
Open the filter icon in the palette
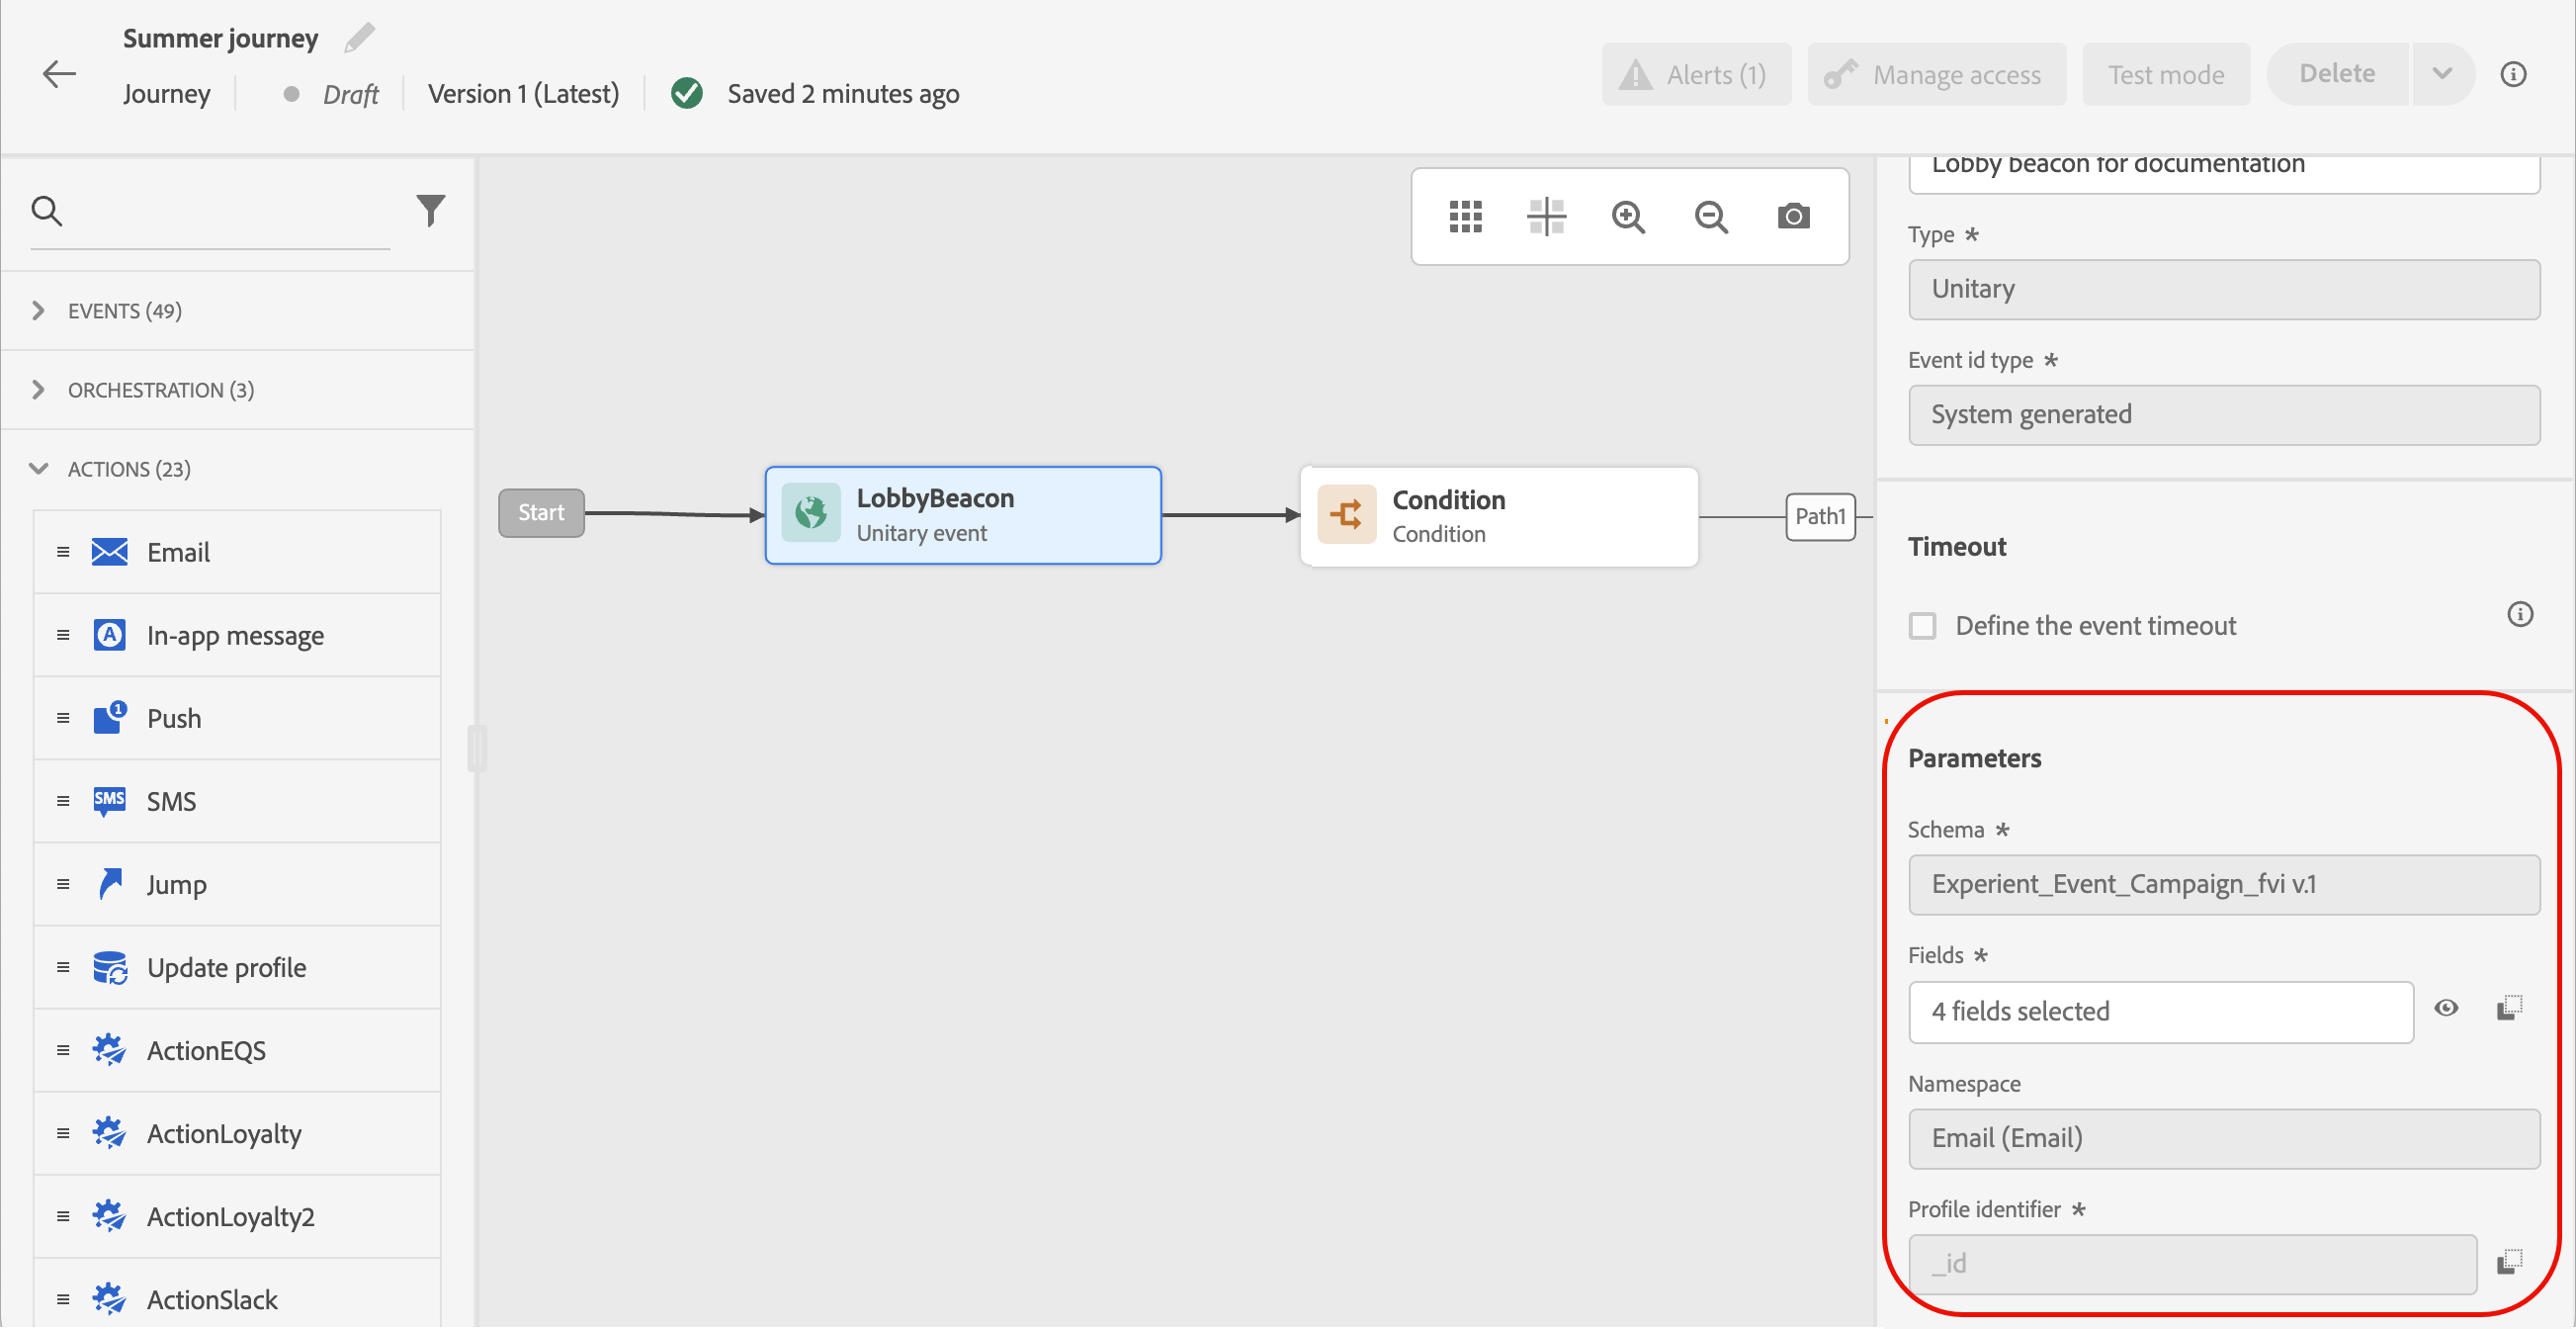pos(430,210)
